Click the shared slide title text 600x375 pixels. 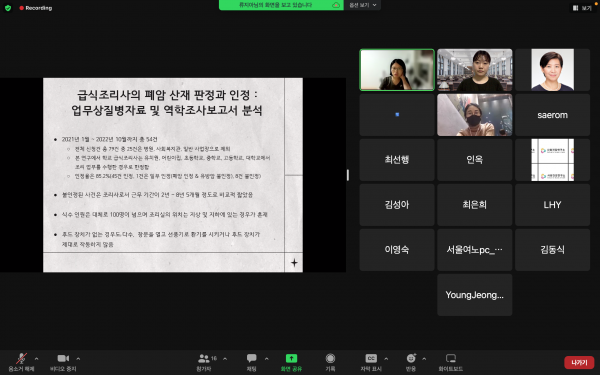(x=167, y=102)
